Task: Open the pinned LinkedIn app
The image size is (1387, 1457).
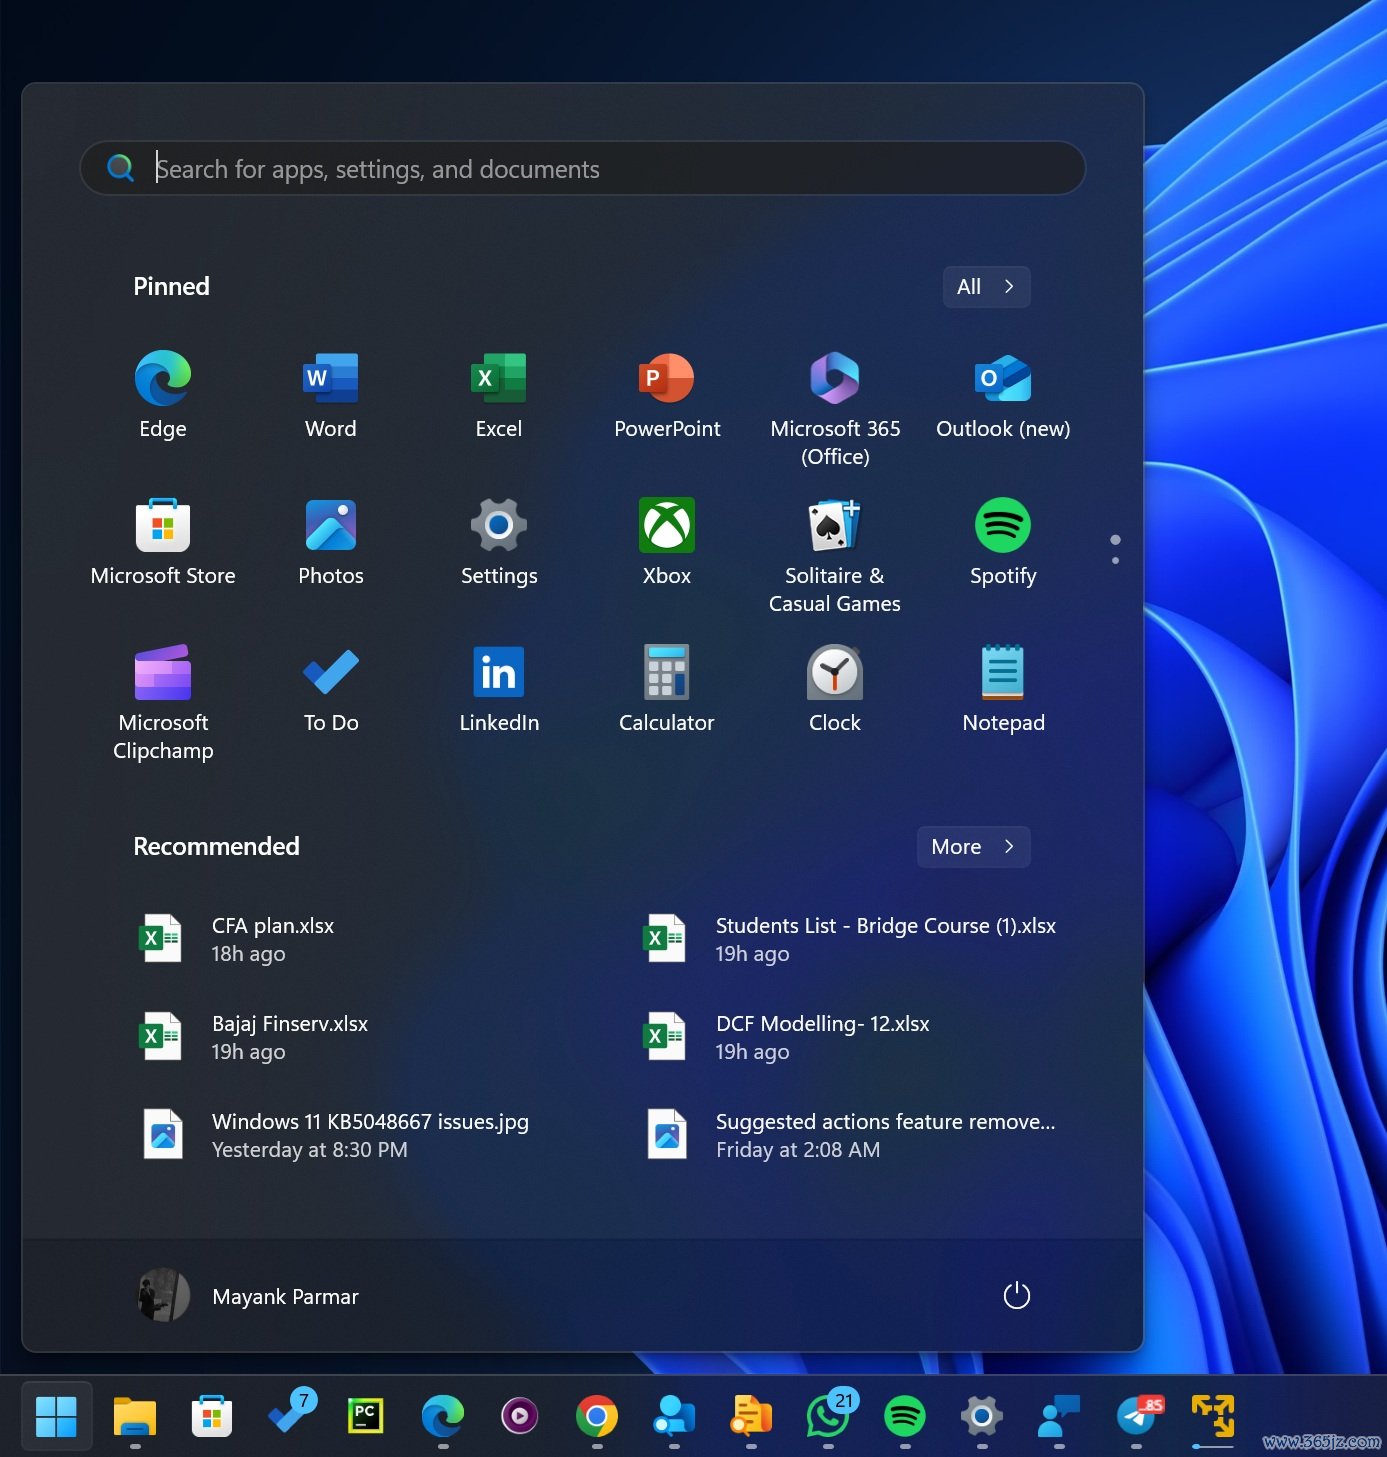Action: 499,688
